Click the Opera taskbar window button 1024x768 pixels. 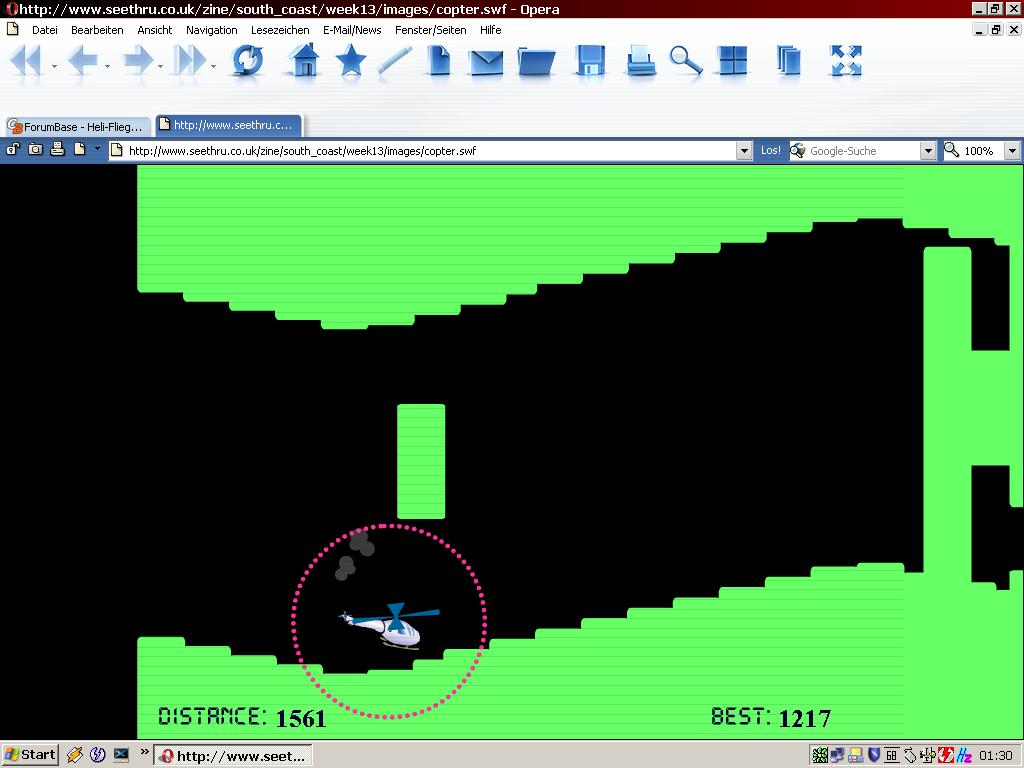233,756
